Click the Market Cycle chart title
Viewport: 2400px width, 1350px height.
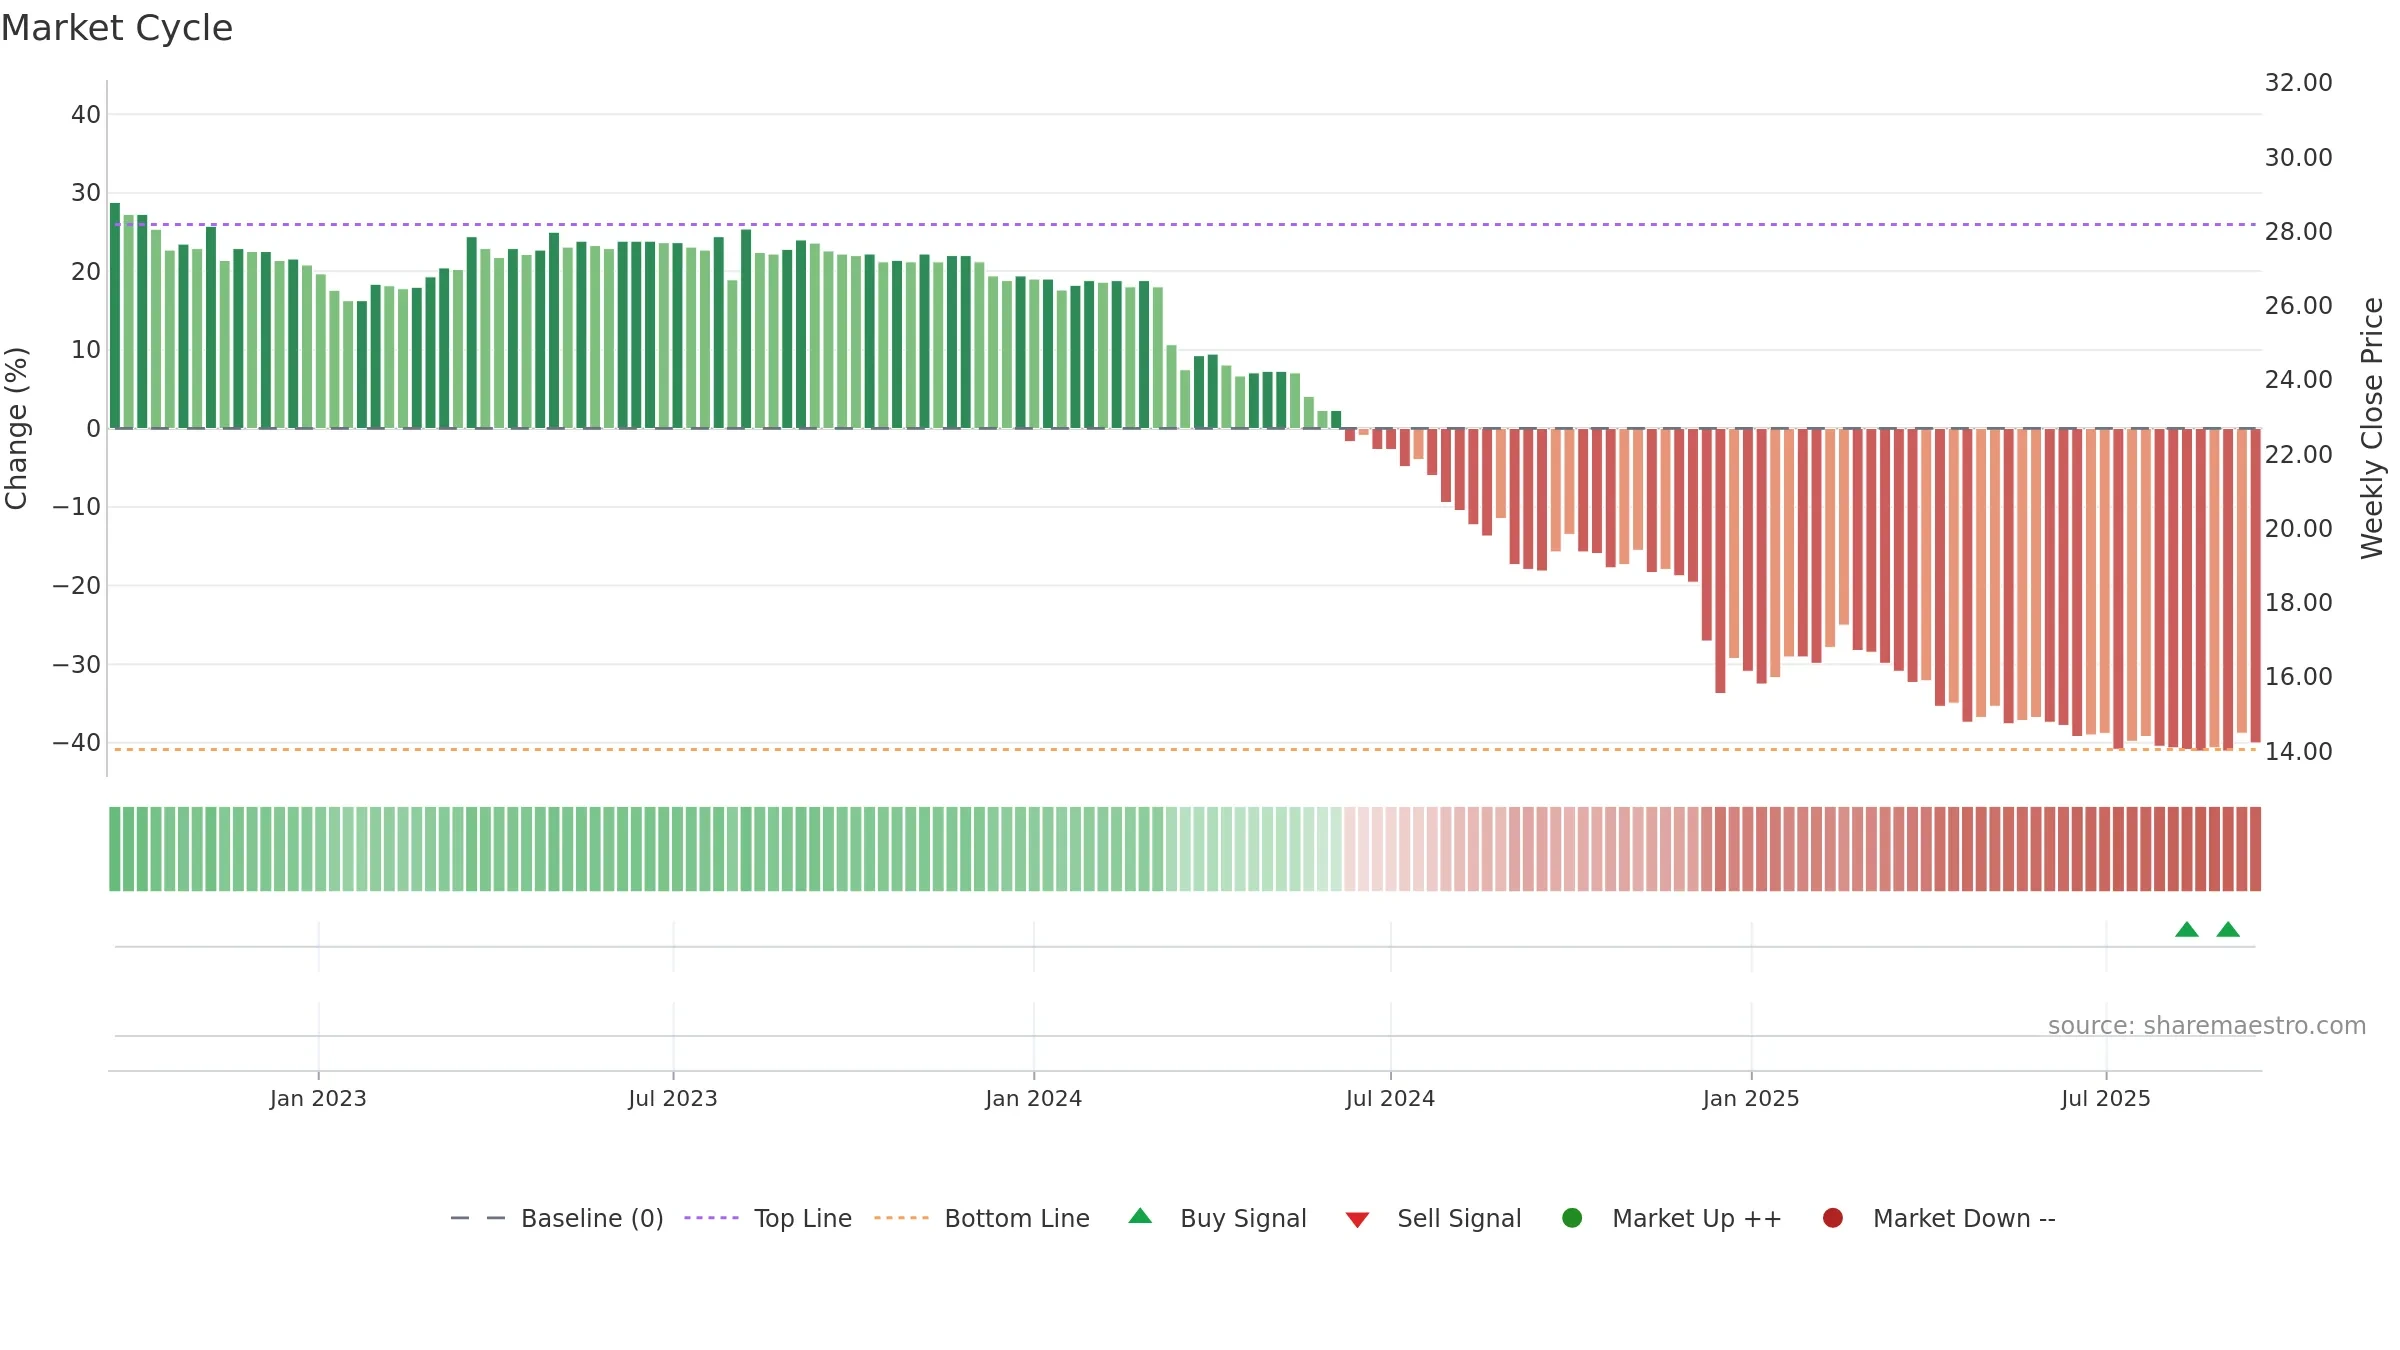[117, 28]
